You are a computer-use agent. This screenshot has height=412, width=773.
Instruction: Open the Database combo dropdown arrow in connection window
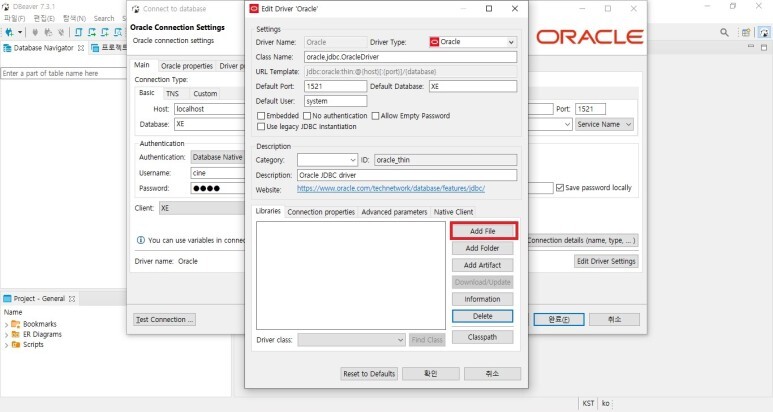(x=567, y=125)
